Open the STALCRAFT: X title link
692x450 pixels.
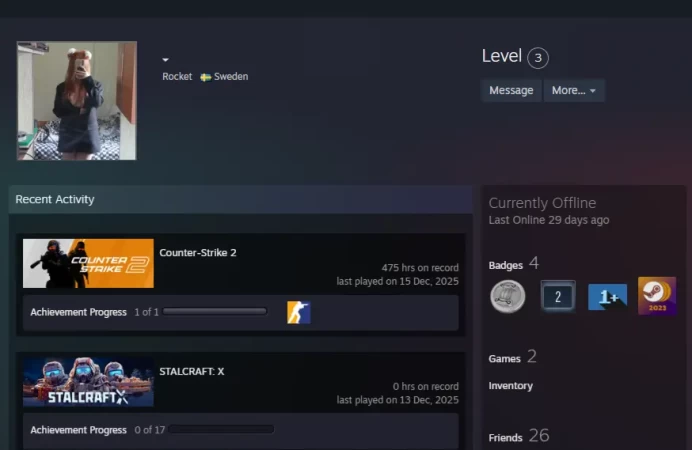point(192,371)
